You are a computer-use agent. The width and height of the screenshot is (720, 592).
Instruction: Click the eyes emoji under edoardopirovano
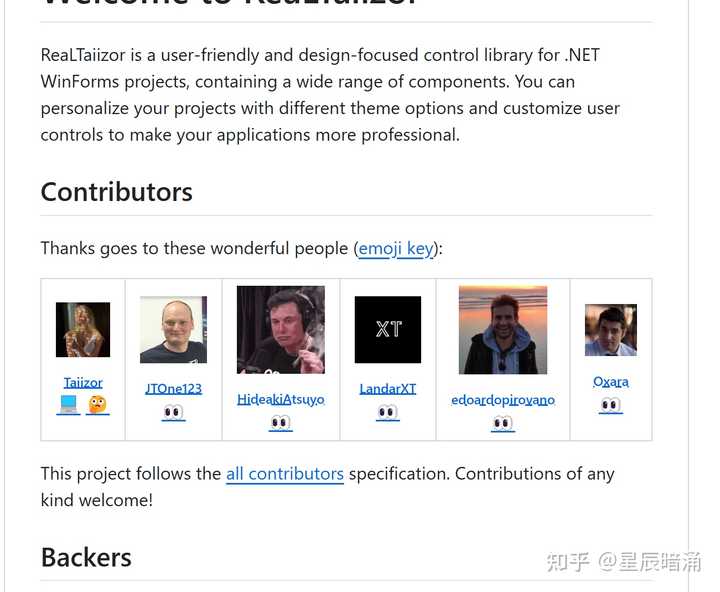(503, 423)
